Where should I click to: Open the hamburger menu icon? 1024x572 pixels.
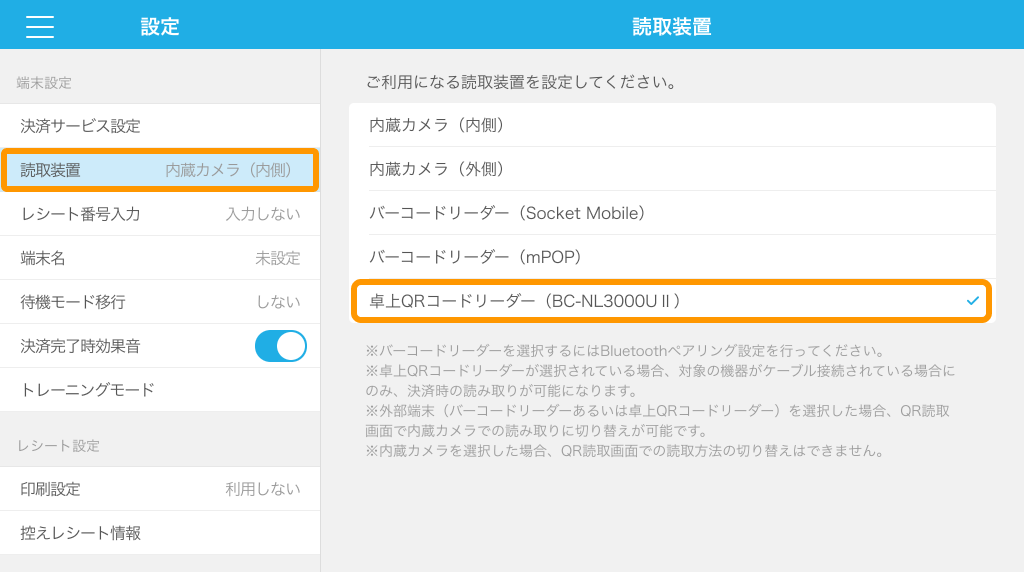click(x=40, y=27)
